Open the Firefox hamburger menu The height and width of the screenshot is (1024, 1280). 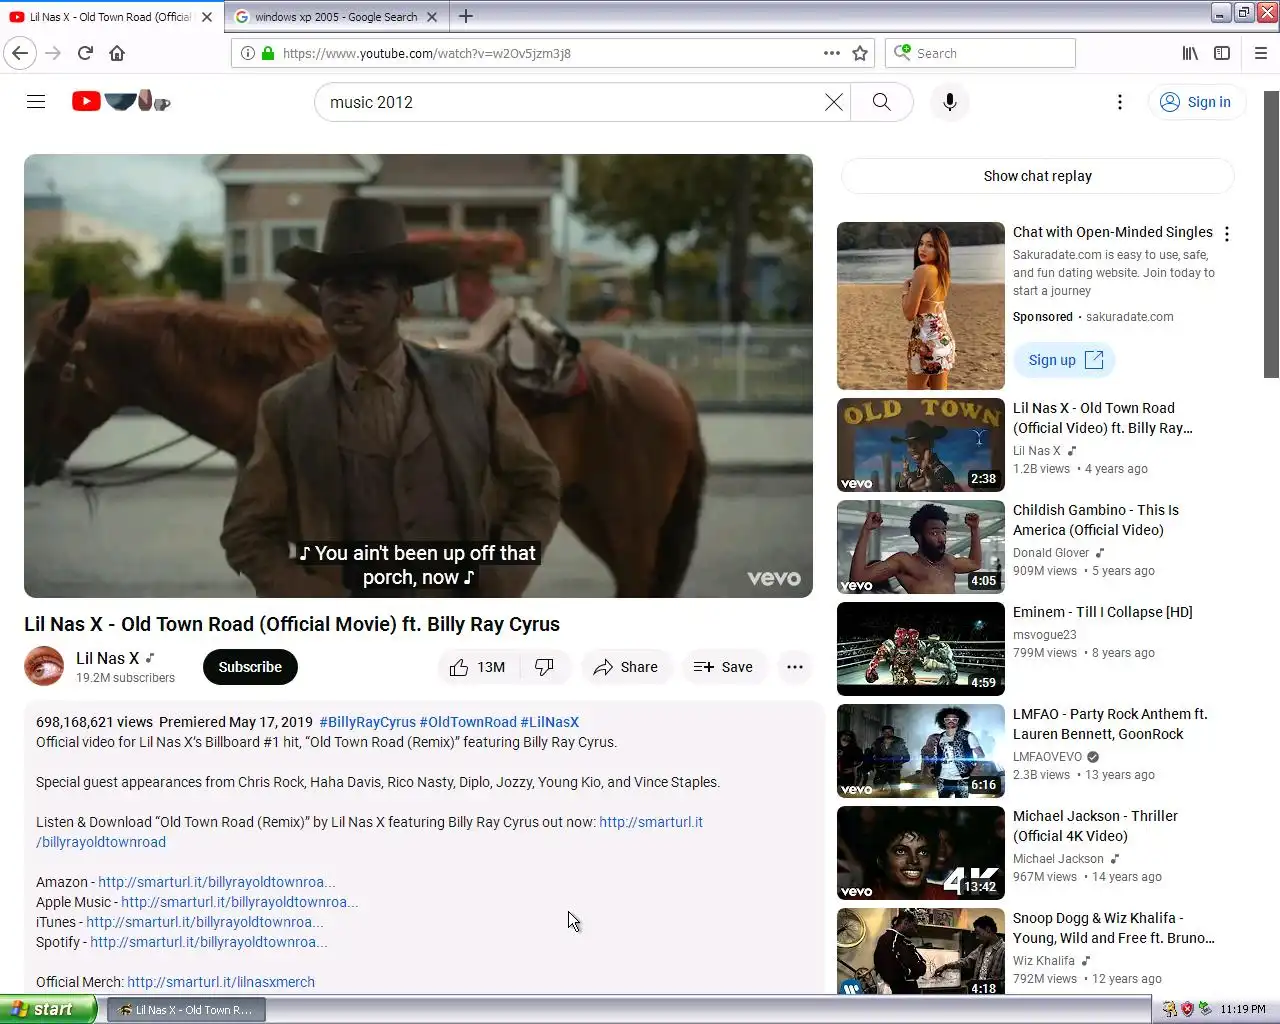click(x=1261, y=53)
